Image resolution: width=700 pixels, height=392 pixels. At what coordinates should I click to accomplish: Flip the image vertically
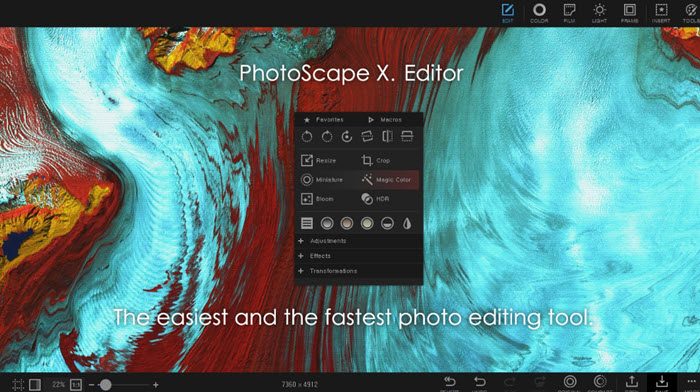tap(407, 137)
